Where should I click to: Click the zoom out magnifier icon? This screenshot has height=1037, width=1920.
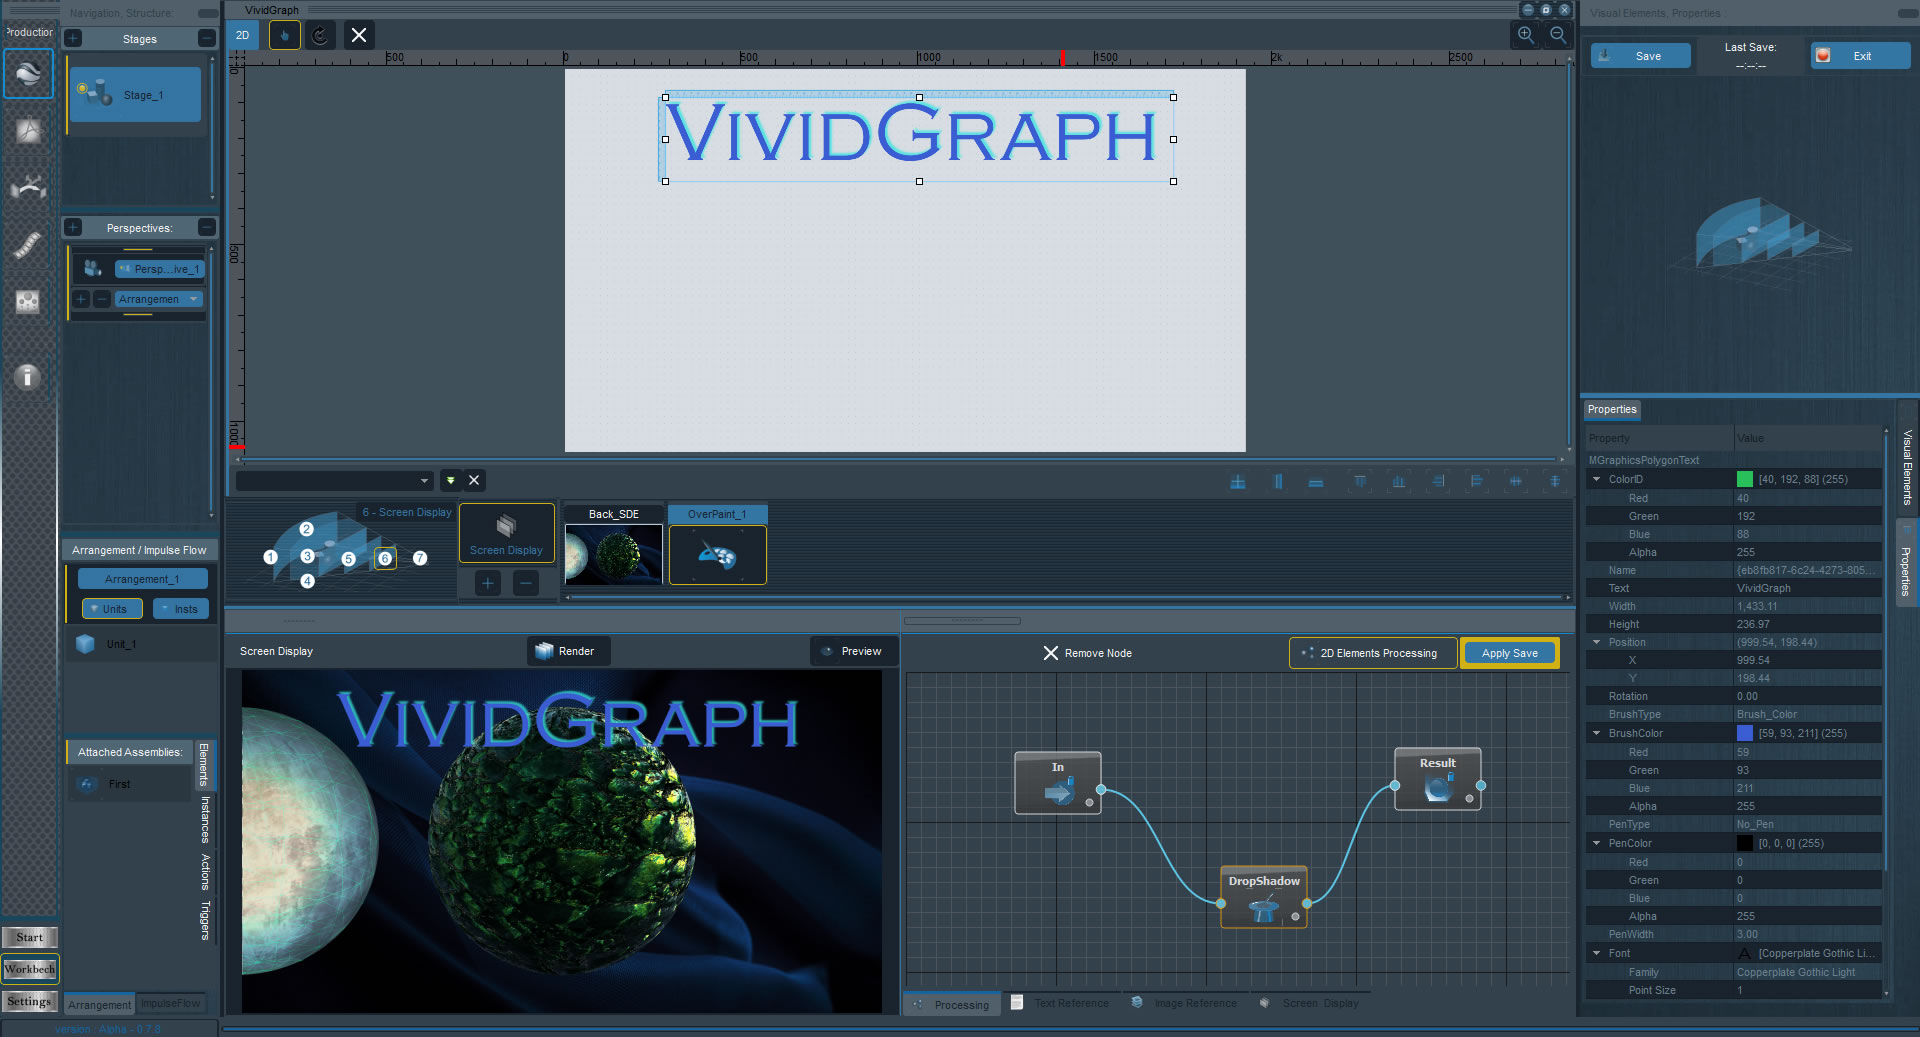tap(1558, 35)
